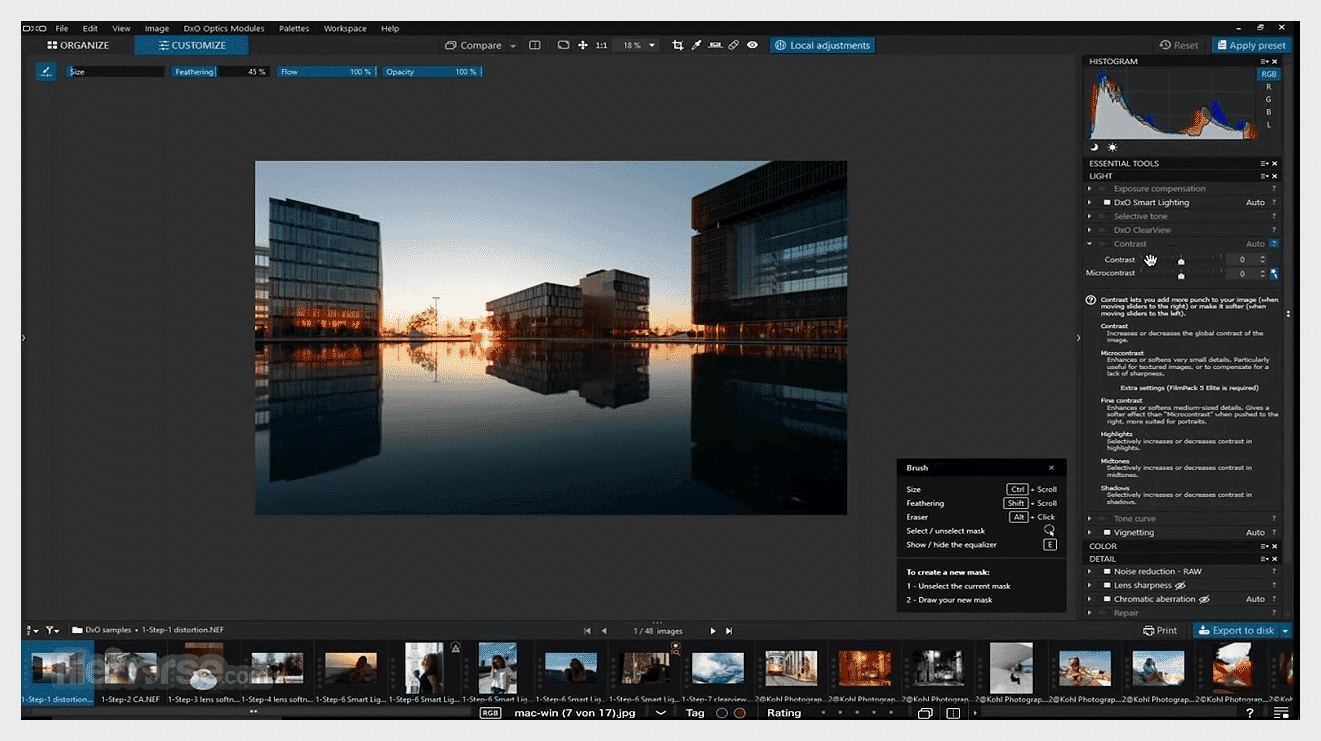Select B histogram channel

point(1268,112)
